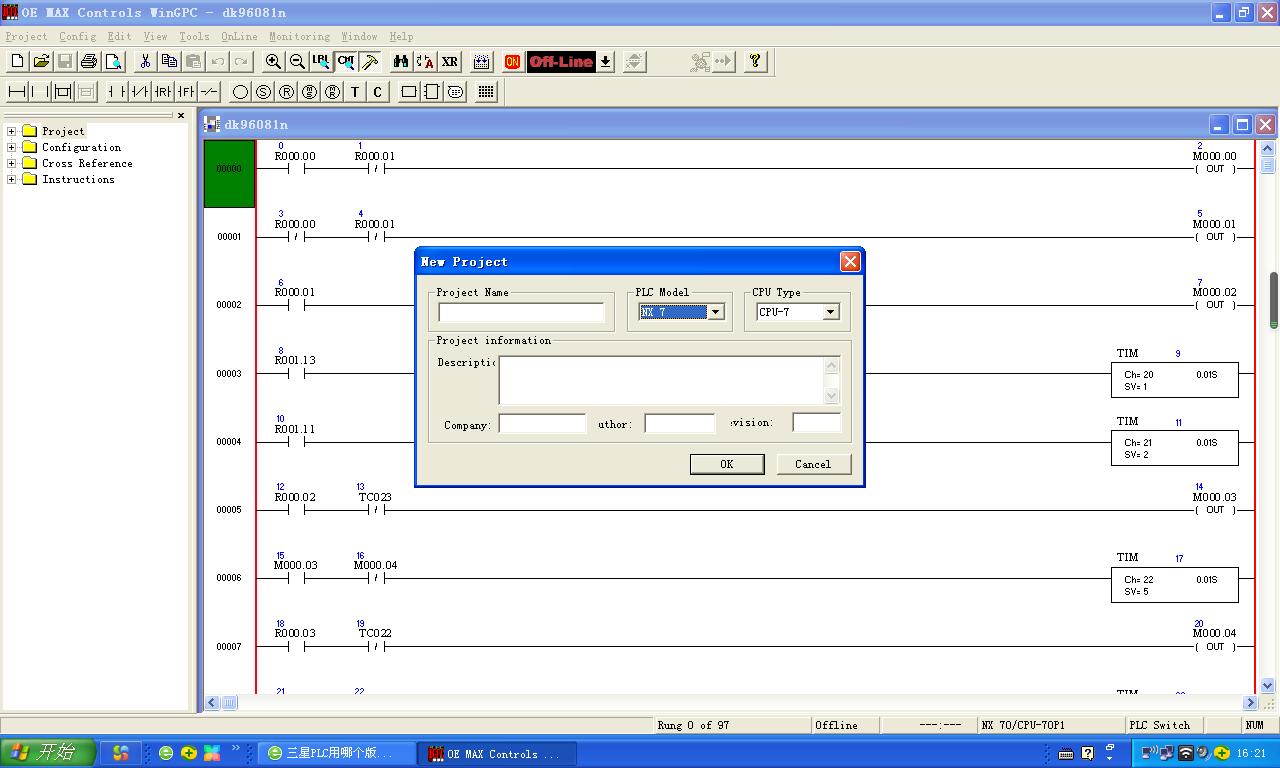
Task: Click the Zoom In magnifier icon
Action: click(x=273, y=62)
